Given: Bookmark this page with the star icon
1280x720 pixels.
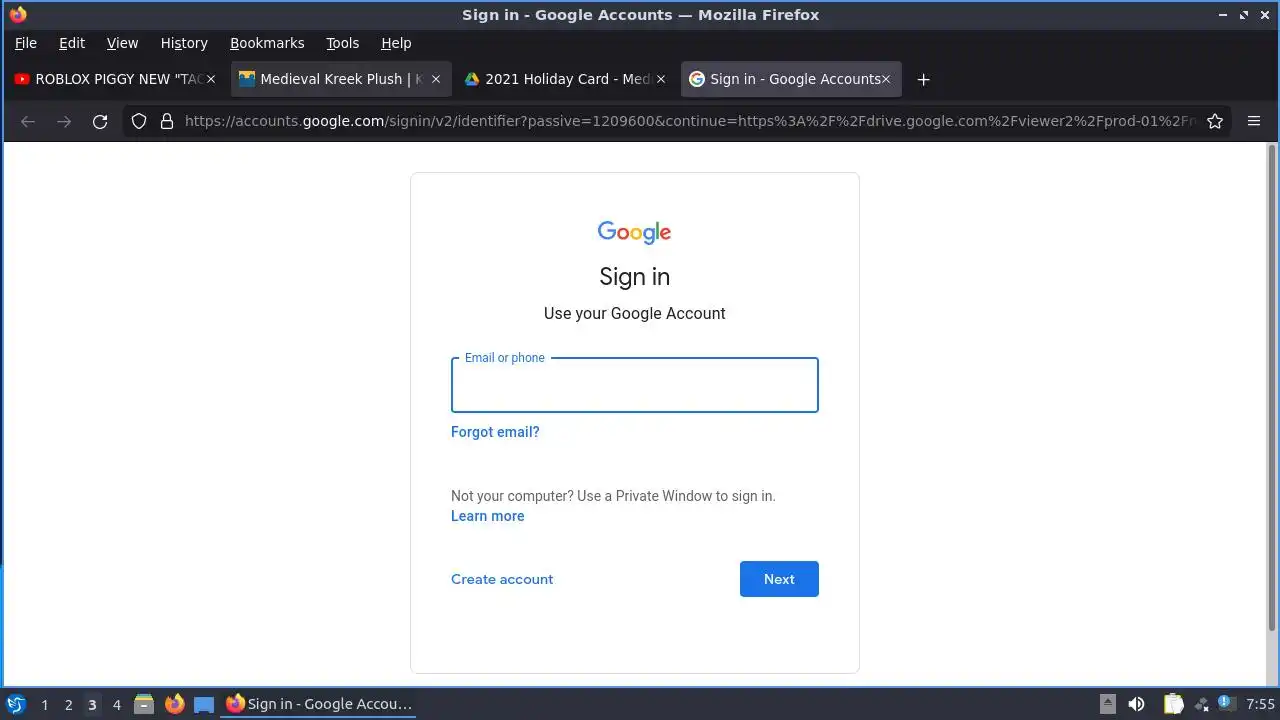Looking at the screenshot, I should tap(1215, 121).
